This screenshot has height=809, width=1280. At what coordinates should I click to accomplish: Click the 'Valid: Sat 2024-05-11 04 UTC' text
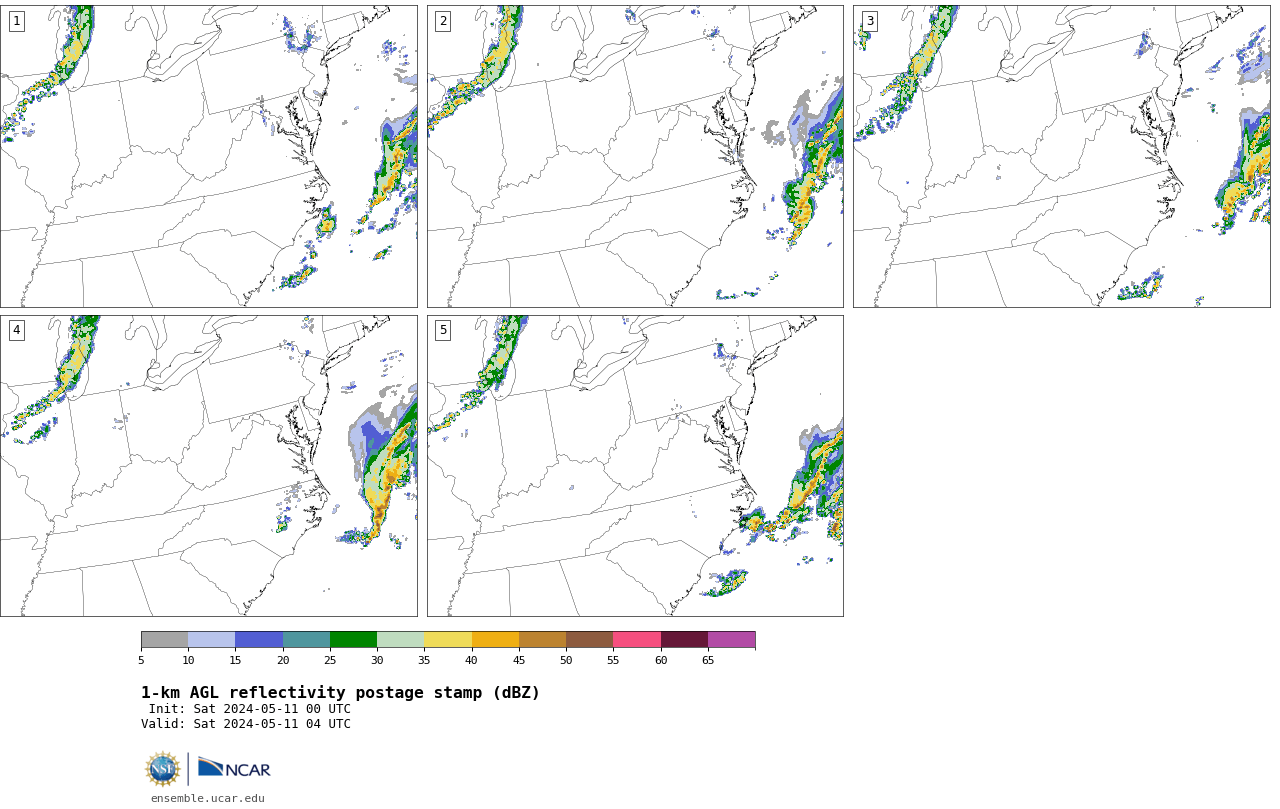[x=246, y=724]
